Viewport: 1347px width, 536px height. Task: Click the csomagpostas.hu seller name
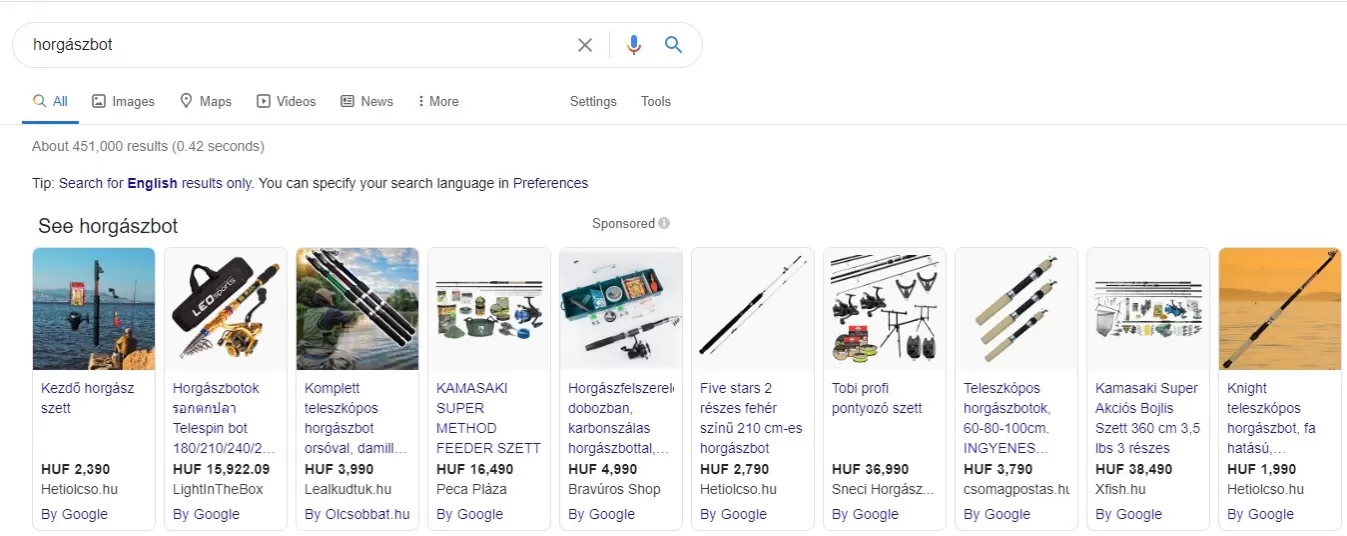pos(1017,489)
